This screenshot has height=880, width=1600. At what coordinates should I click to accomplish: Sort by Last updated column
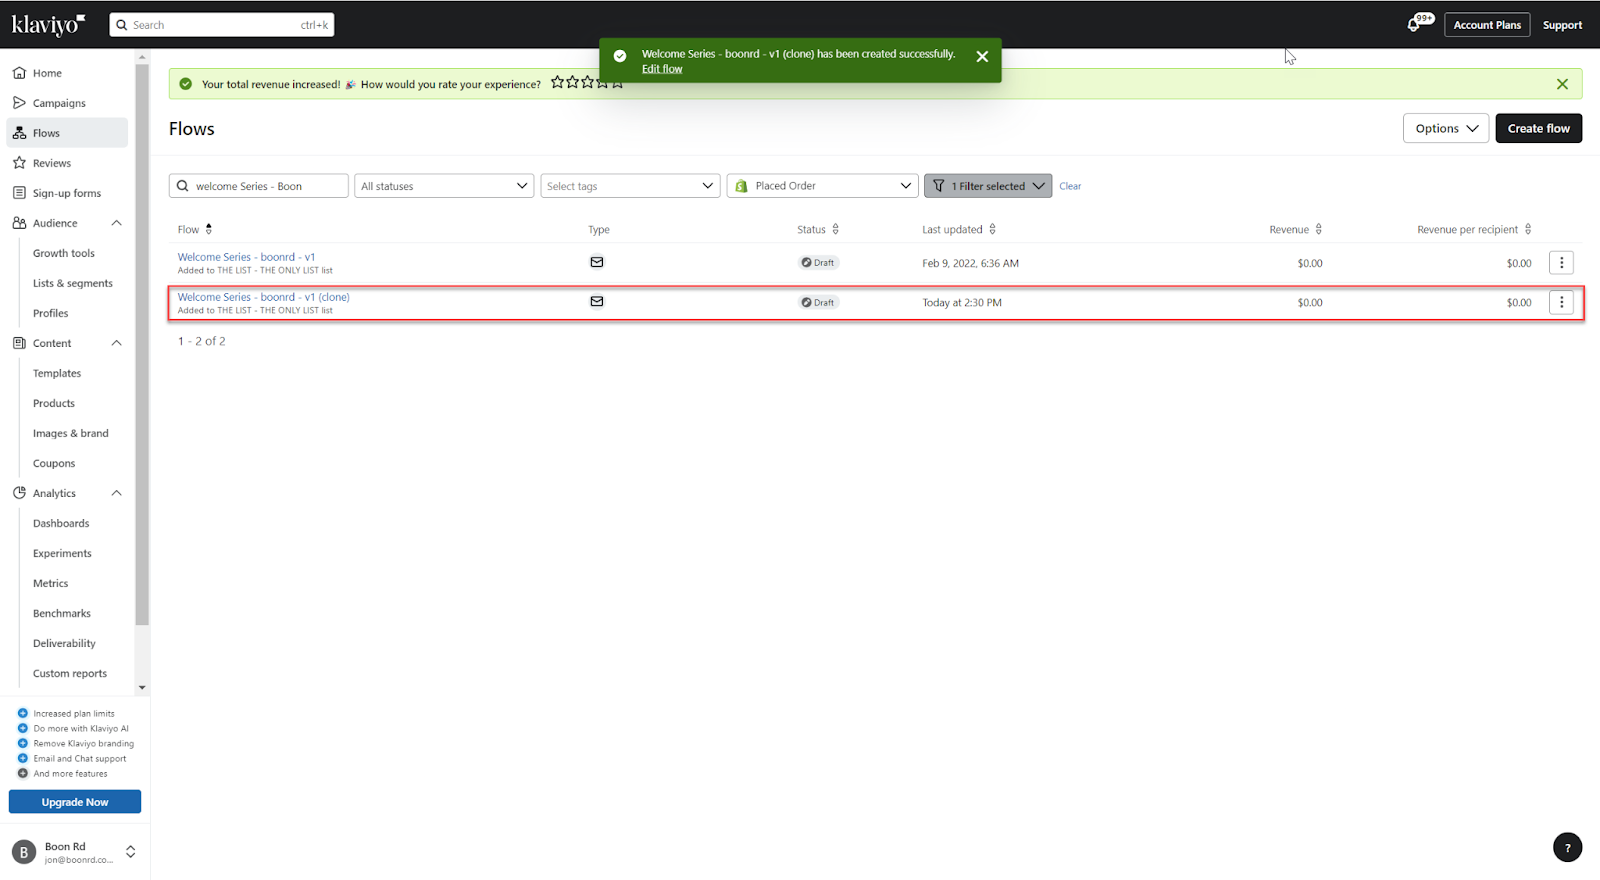pos(992,229)
